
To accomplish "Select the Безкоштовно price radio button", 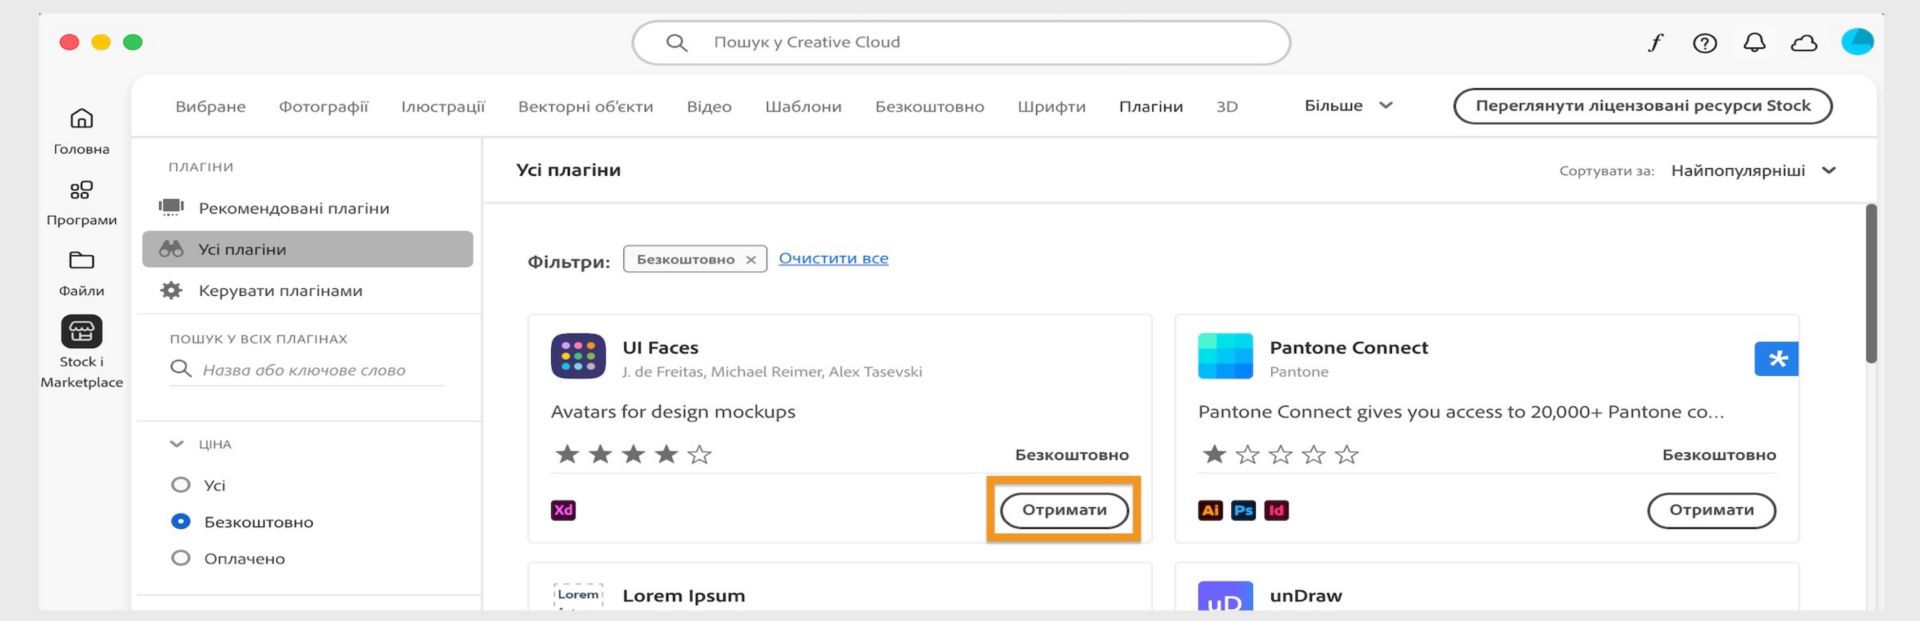I will click(x=181, y=522).
